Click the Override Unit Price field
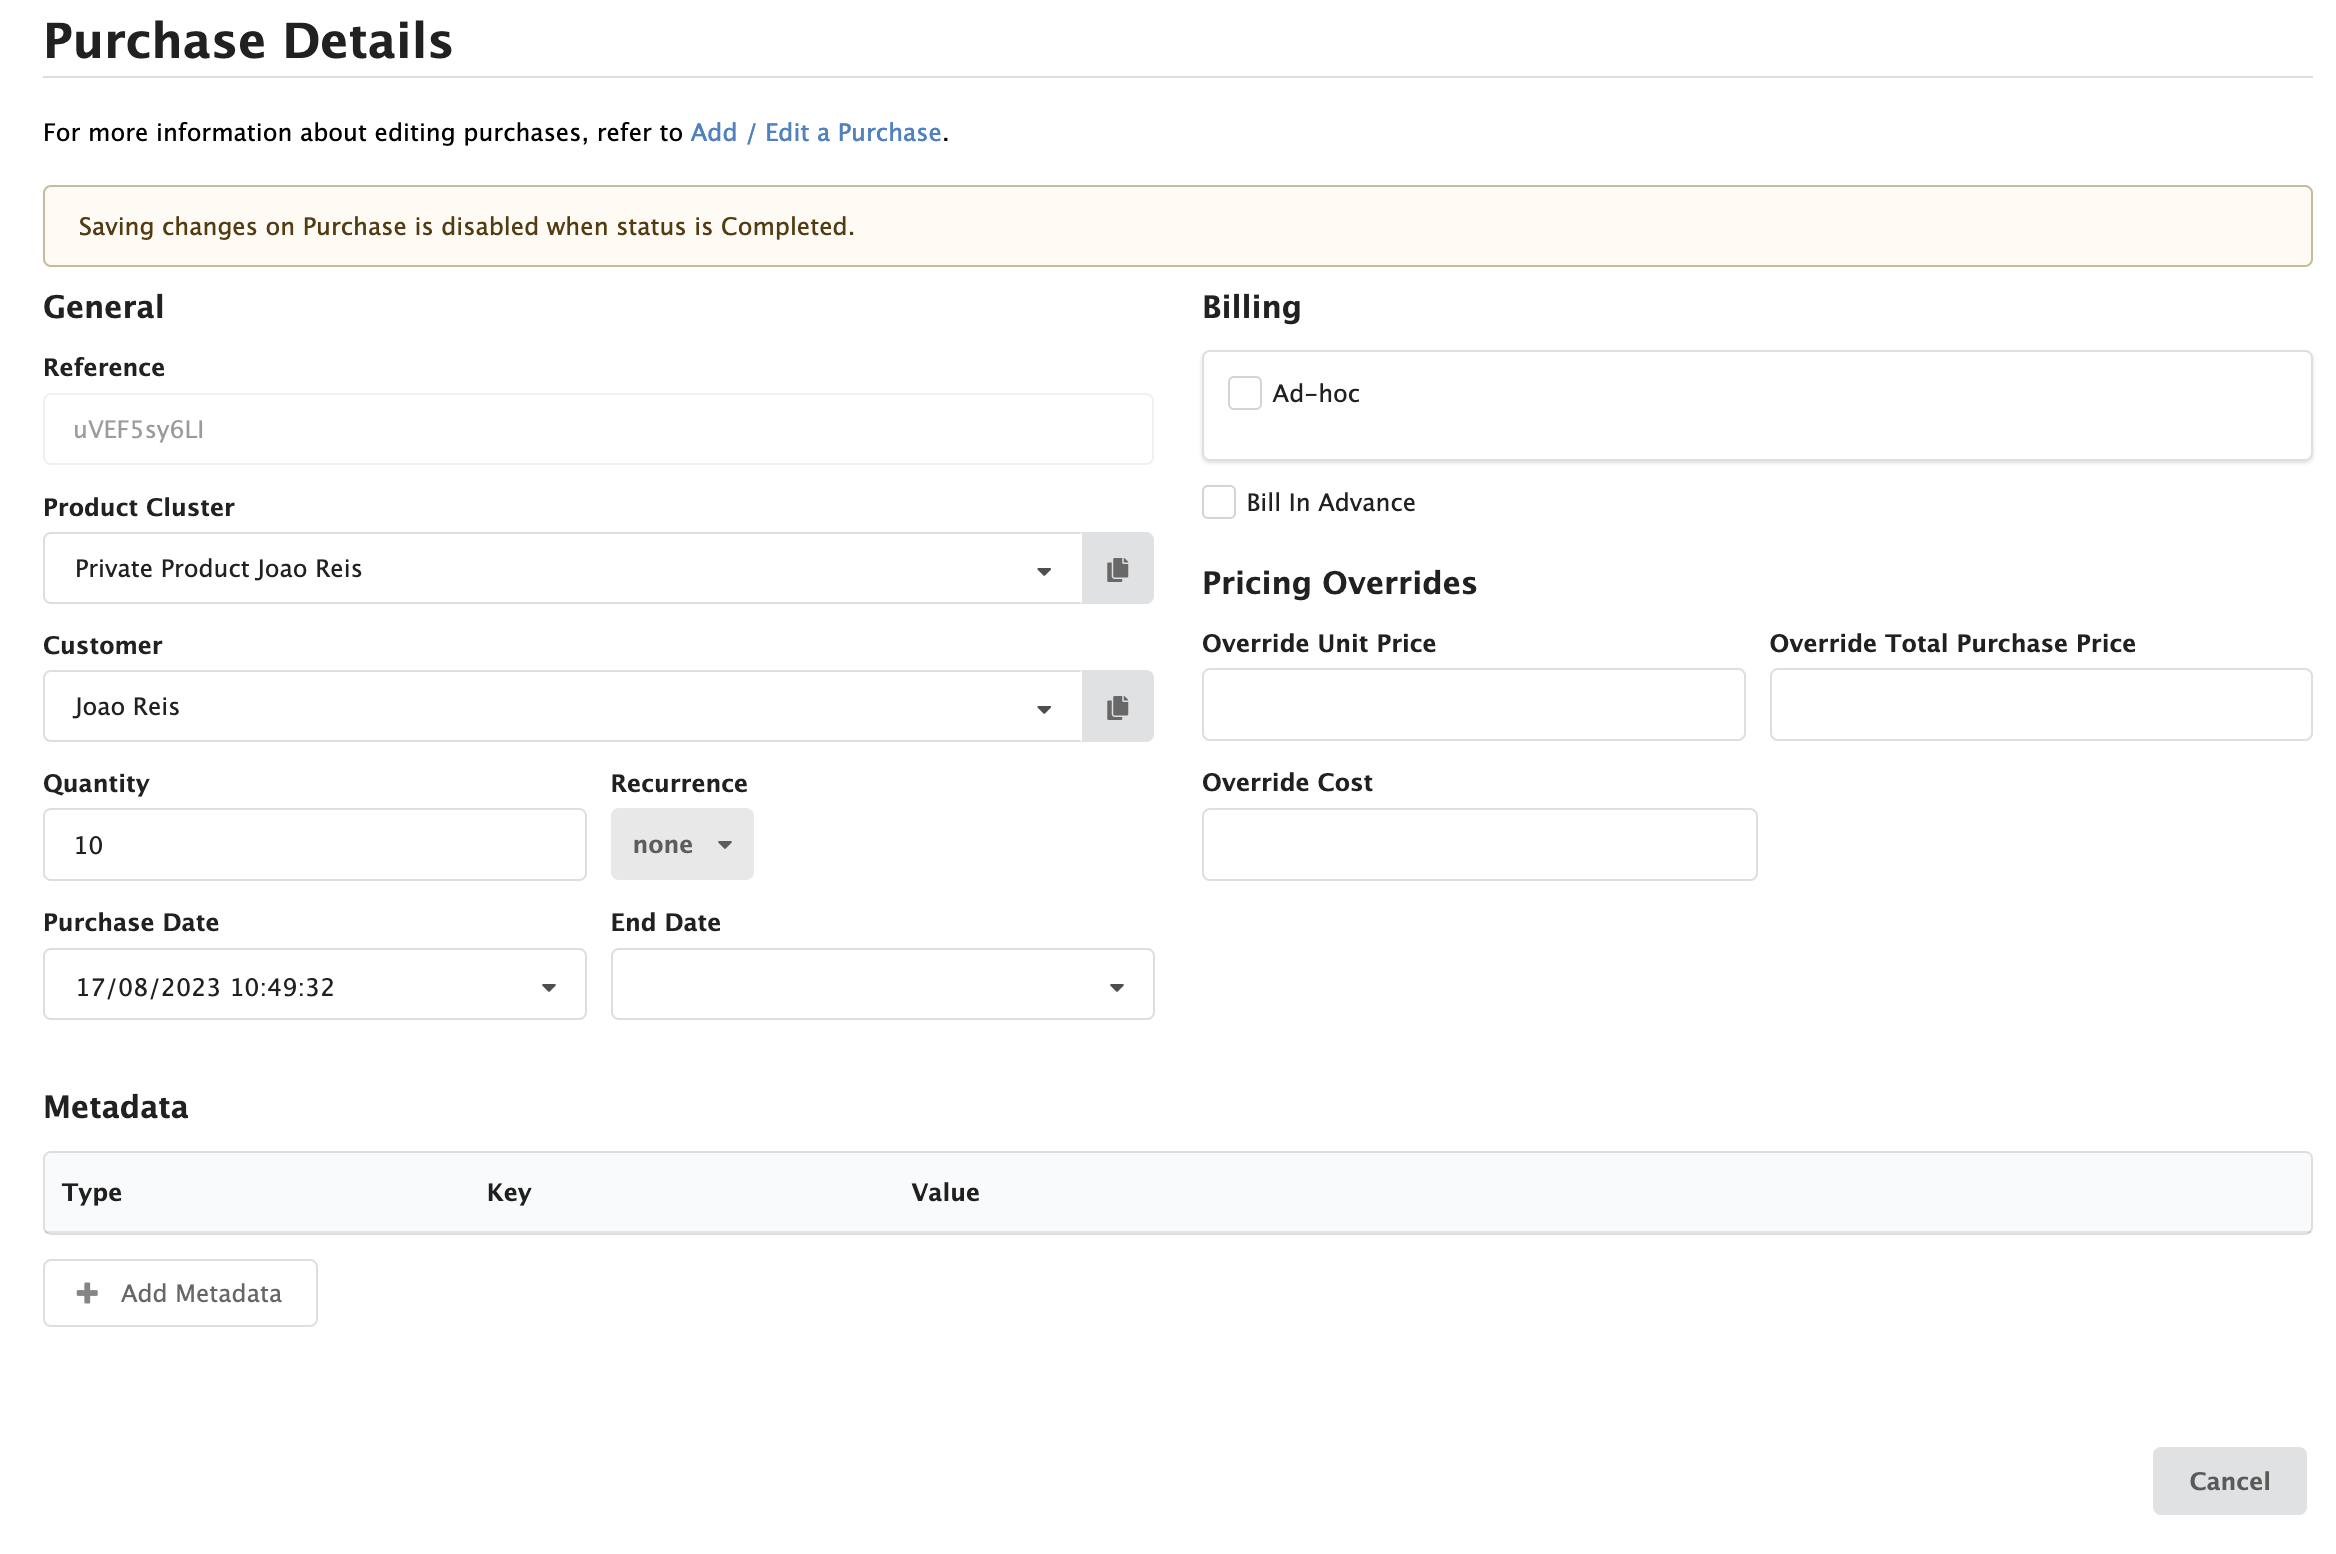Viewport: 2336px width, 1554px height. click(1472, 705)
